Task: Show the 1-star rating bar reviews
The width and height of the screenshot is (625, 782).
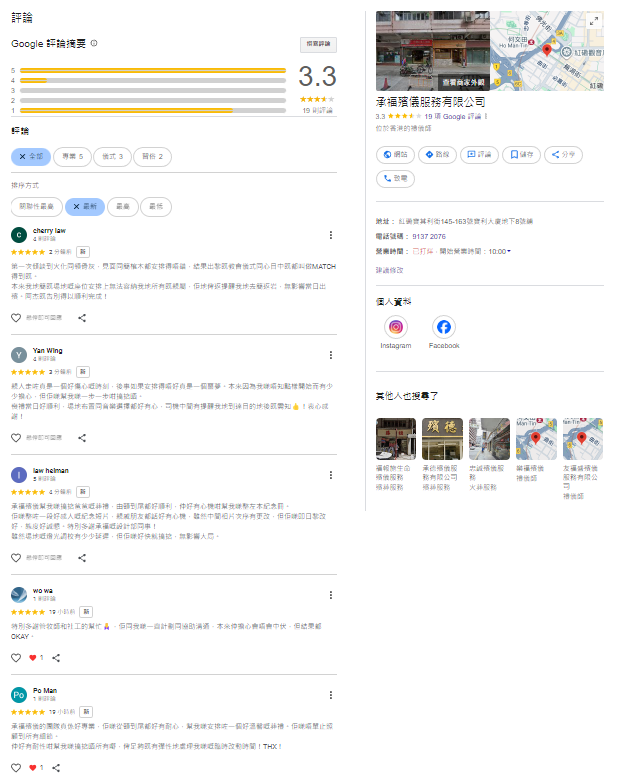Action: click(x=153, y=110)
